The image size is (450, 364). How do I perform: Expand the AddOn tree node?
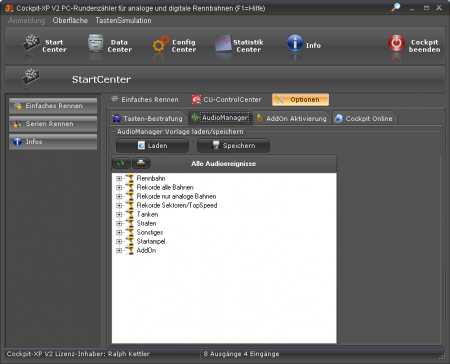point(119,251)
